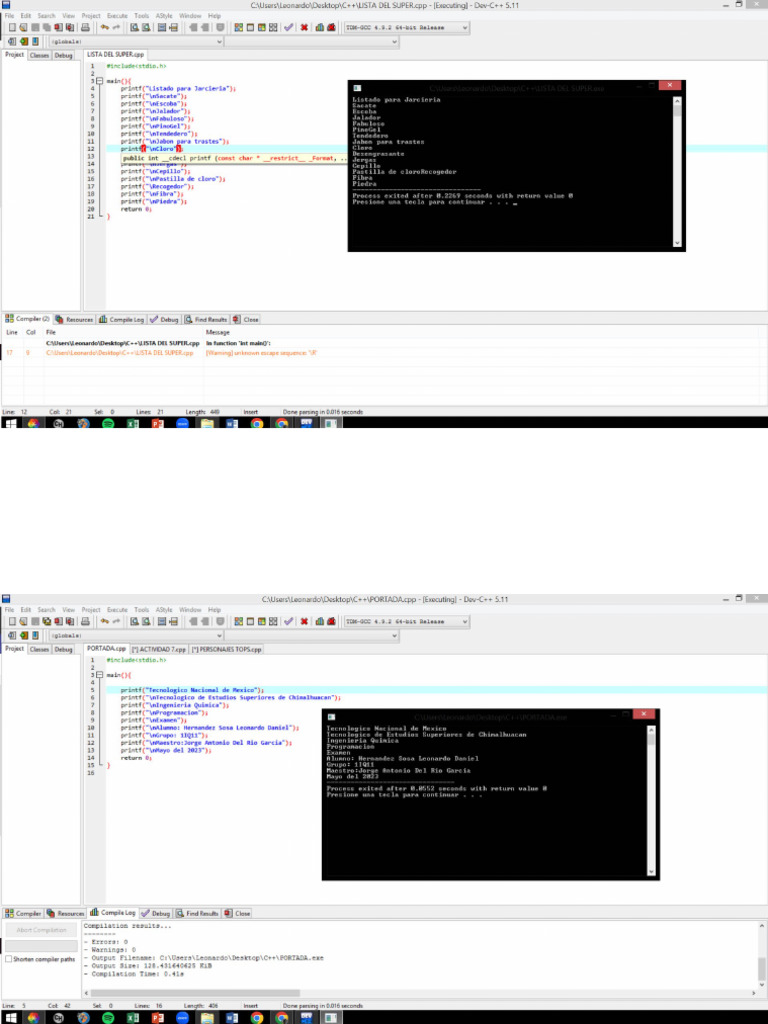The width and height of the screenshot is (768, 1024).
Task: Click Debug checkmark icon in PORTADA window toolbar
Action: click(288, 621)
